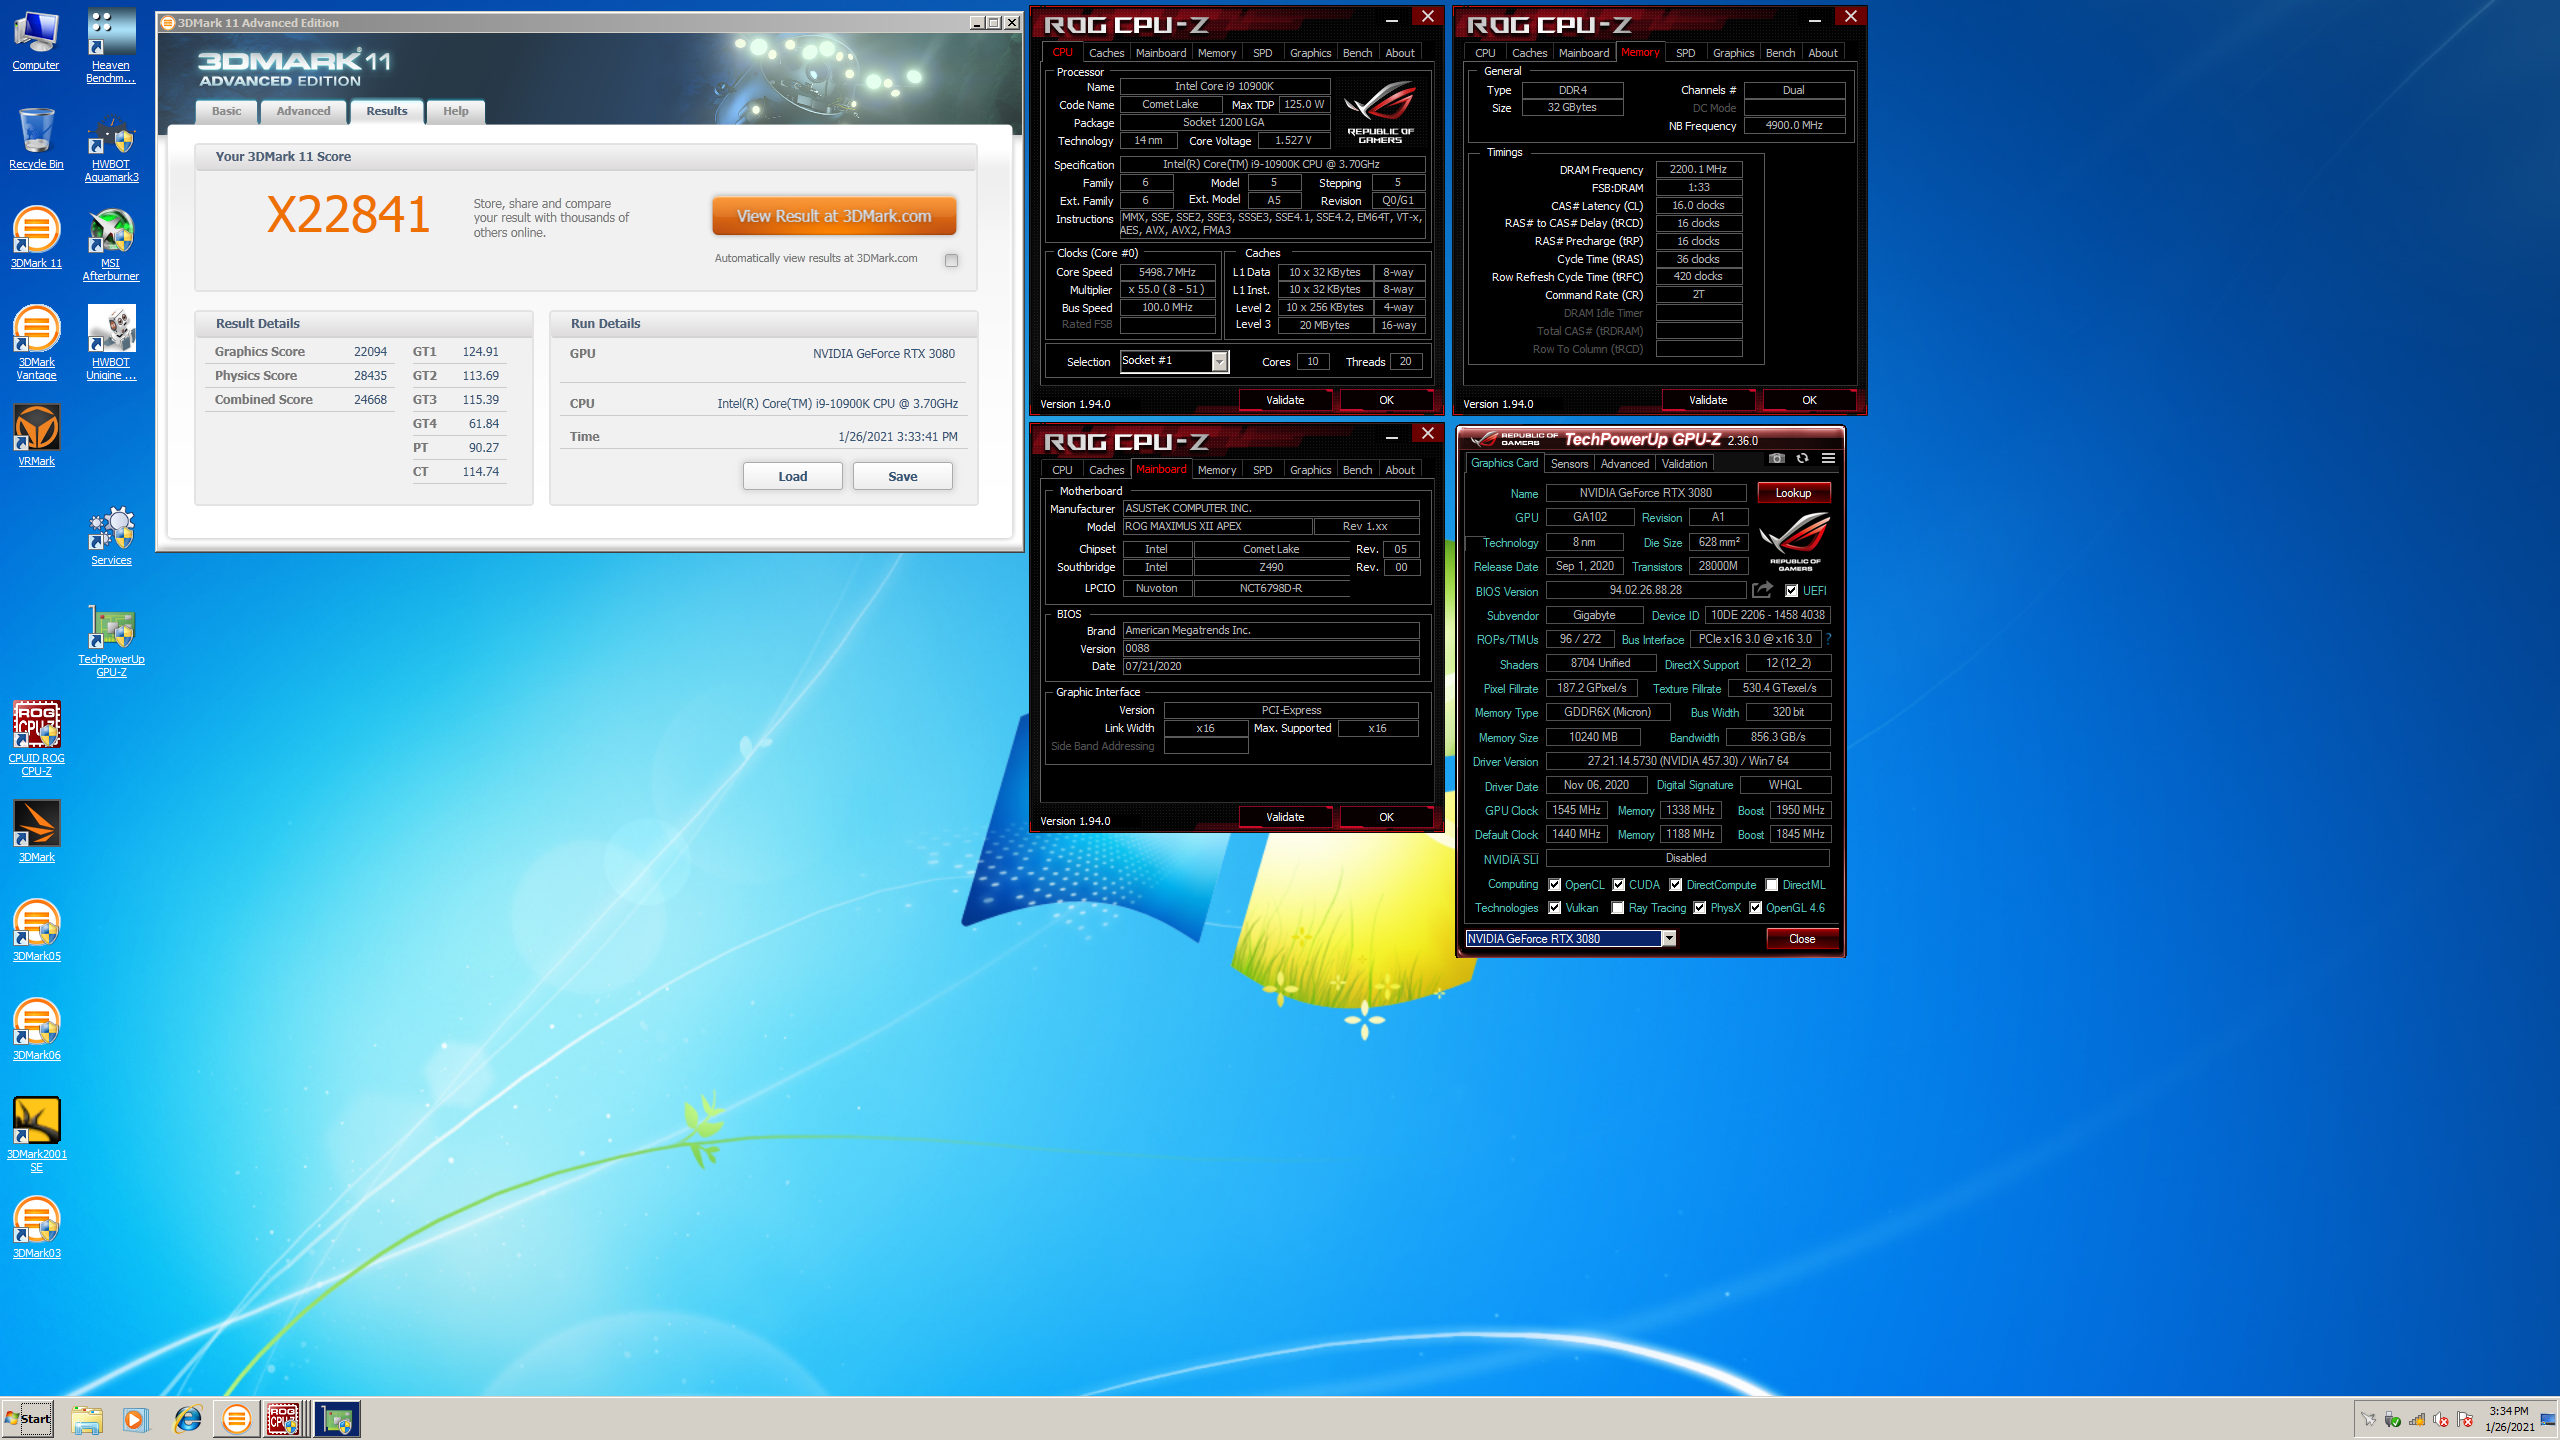Open the Validation tab in GPU-Z

1684,464
